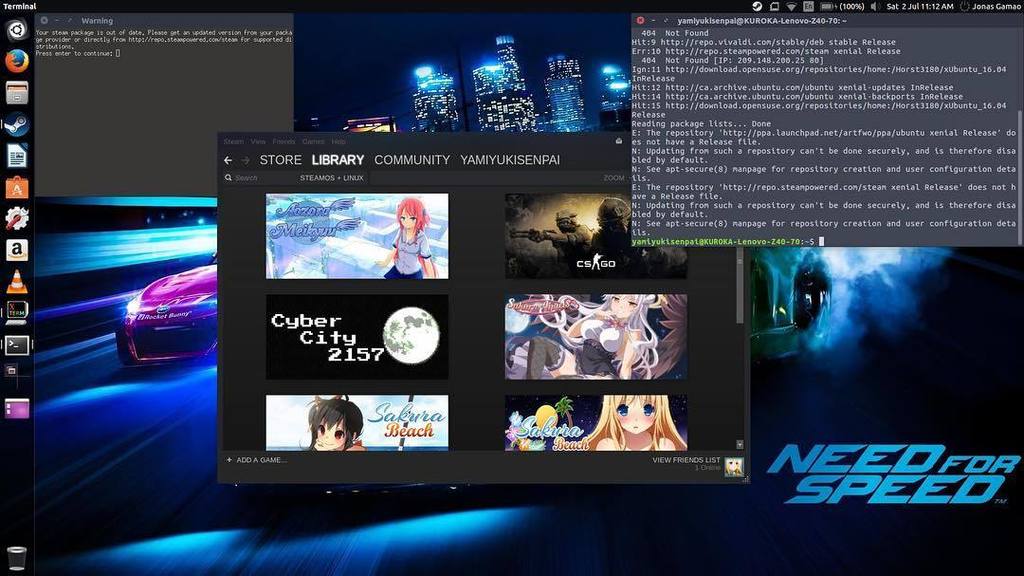Click the Steam icon in the launcher
The height and width of the screenshot is (576, 1024).
(17, 124)
